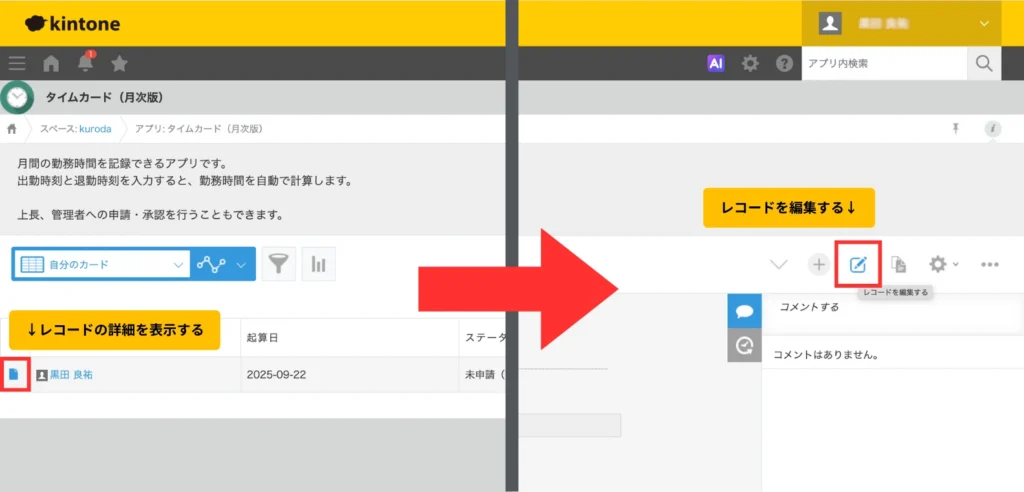The height and width of the screenshot is (492, 1024).
Task: Switch to the change history tab
Action: [x=744, y=345]
